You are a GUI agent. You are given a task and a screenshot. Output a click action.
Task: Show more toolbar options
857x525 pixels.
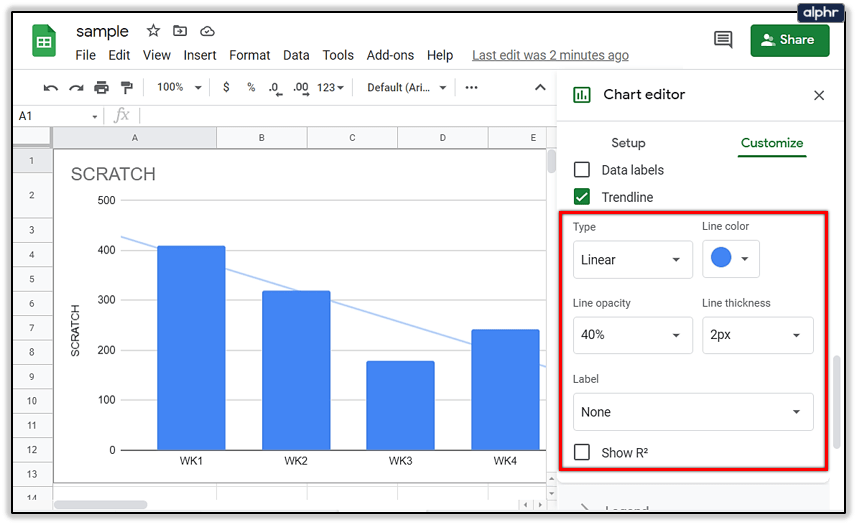pos(471,87)
